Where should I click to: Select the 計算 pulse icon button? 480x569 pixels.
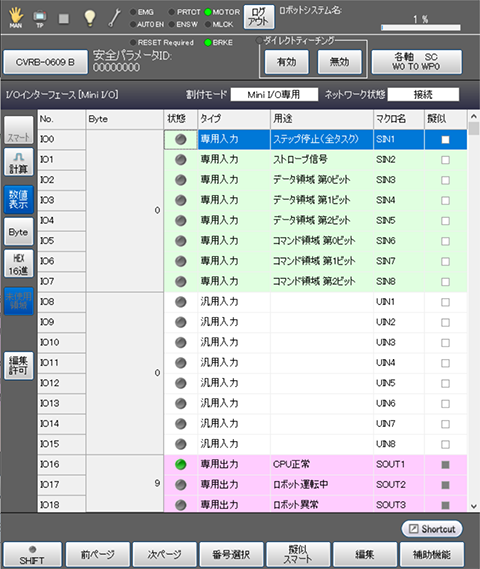click(19, 162)
